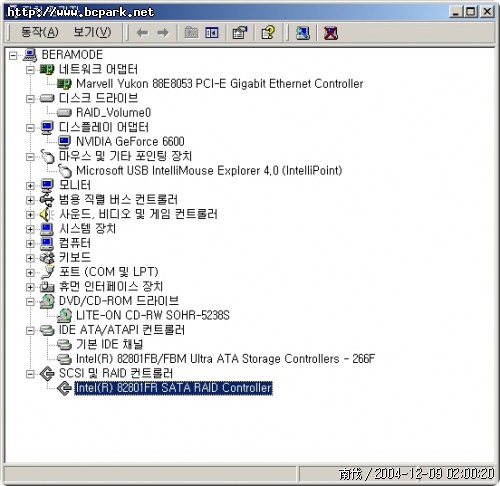Screen dimensions: 500x486
Task: Select Intel(R) 82801FR SATA RAID Controller
Action: click(173, 388)
